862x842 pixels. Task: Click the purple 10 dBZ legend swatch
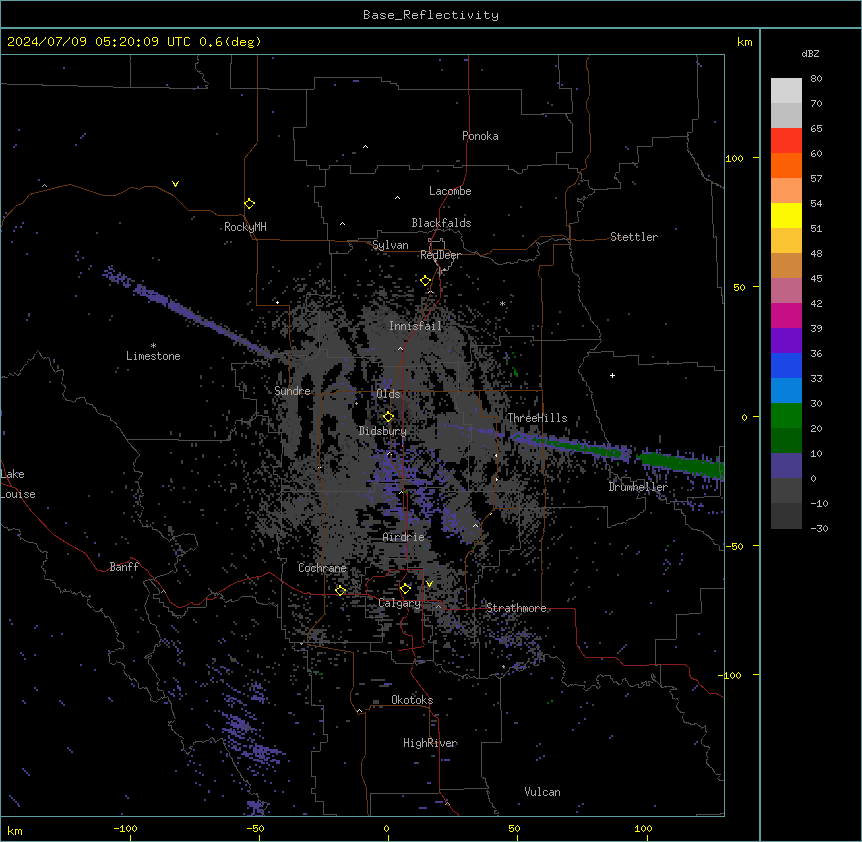[x=786, y=466]
